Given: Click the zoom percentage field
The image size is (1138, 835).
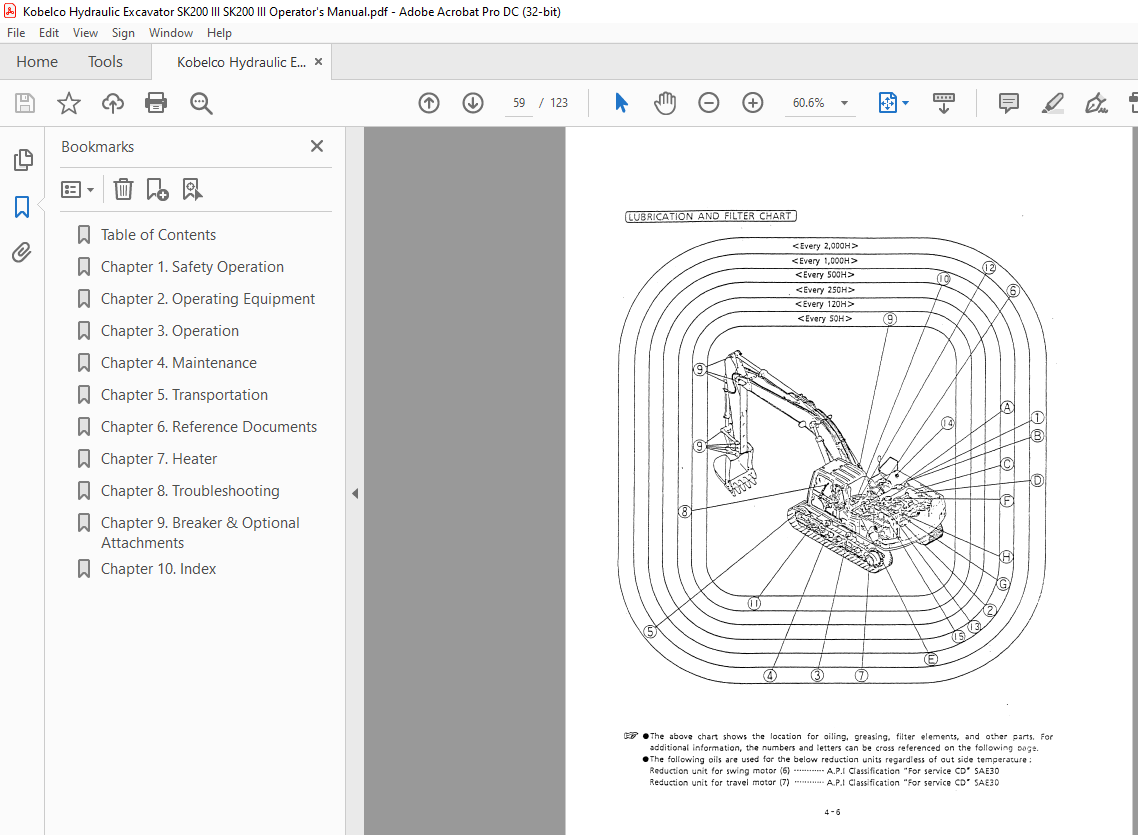Looking at the screenshot, I should coord(809,103).
